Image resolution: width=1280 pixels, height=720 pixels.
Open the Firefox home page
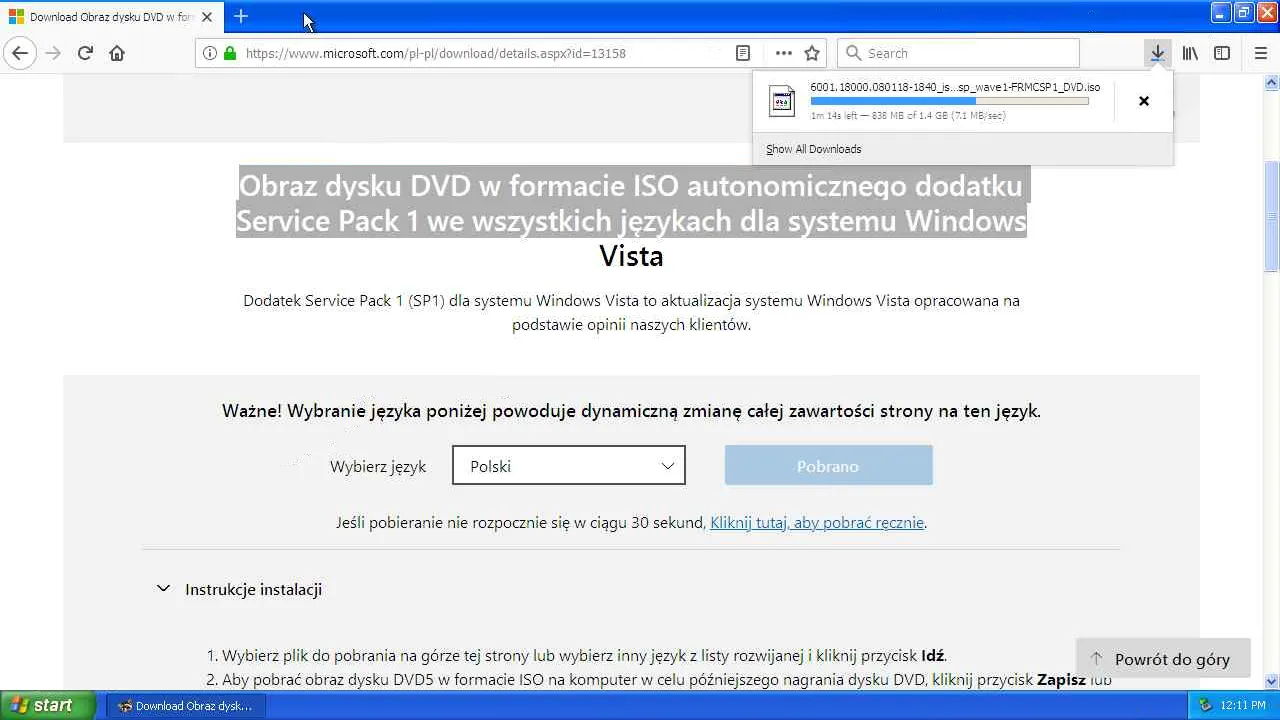click(x=117, y=53)
